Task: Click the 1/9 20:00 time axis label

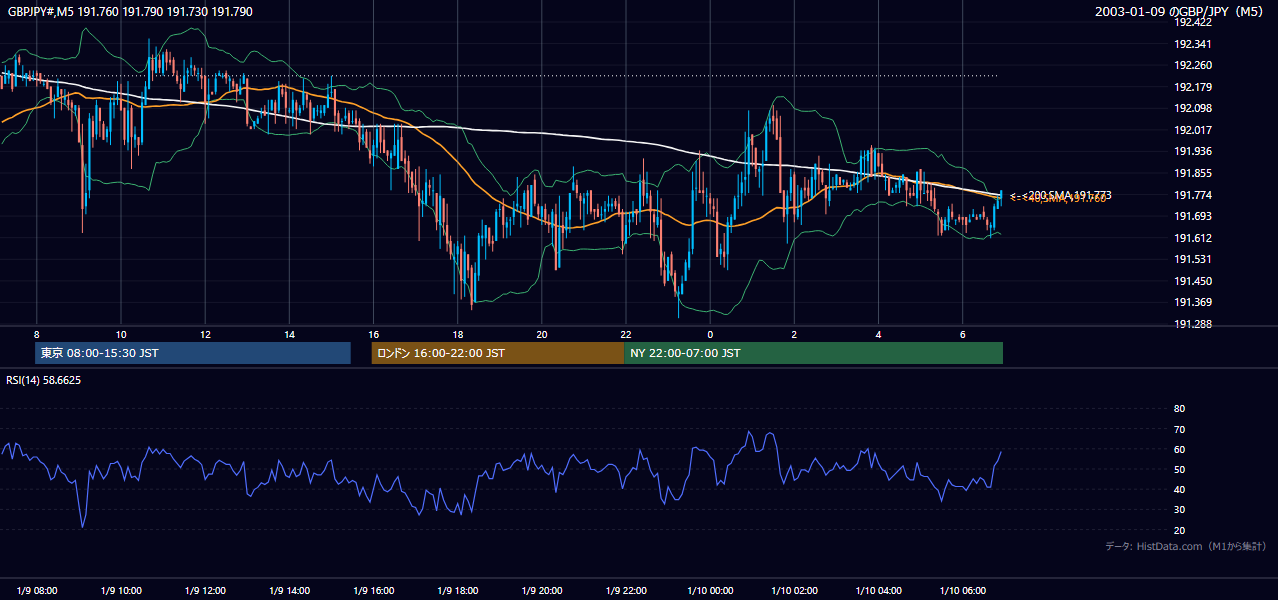Action: click(542, 590)
